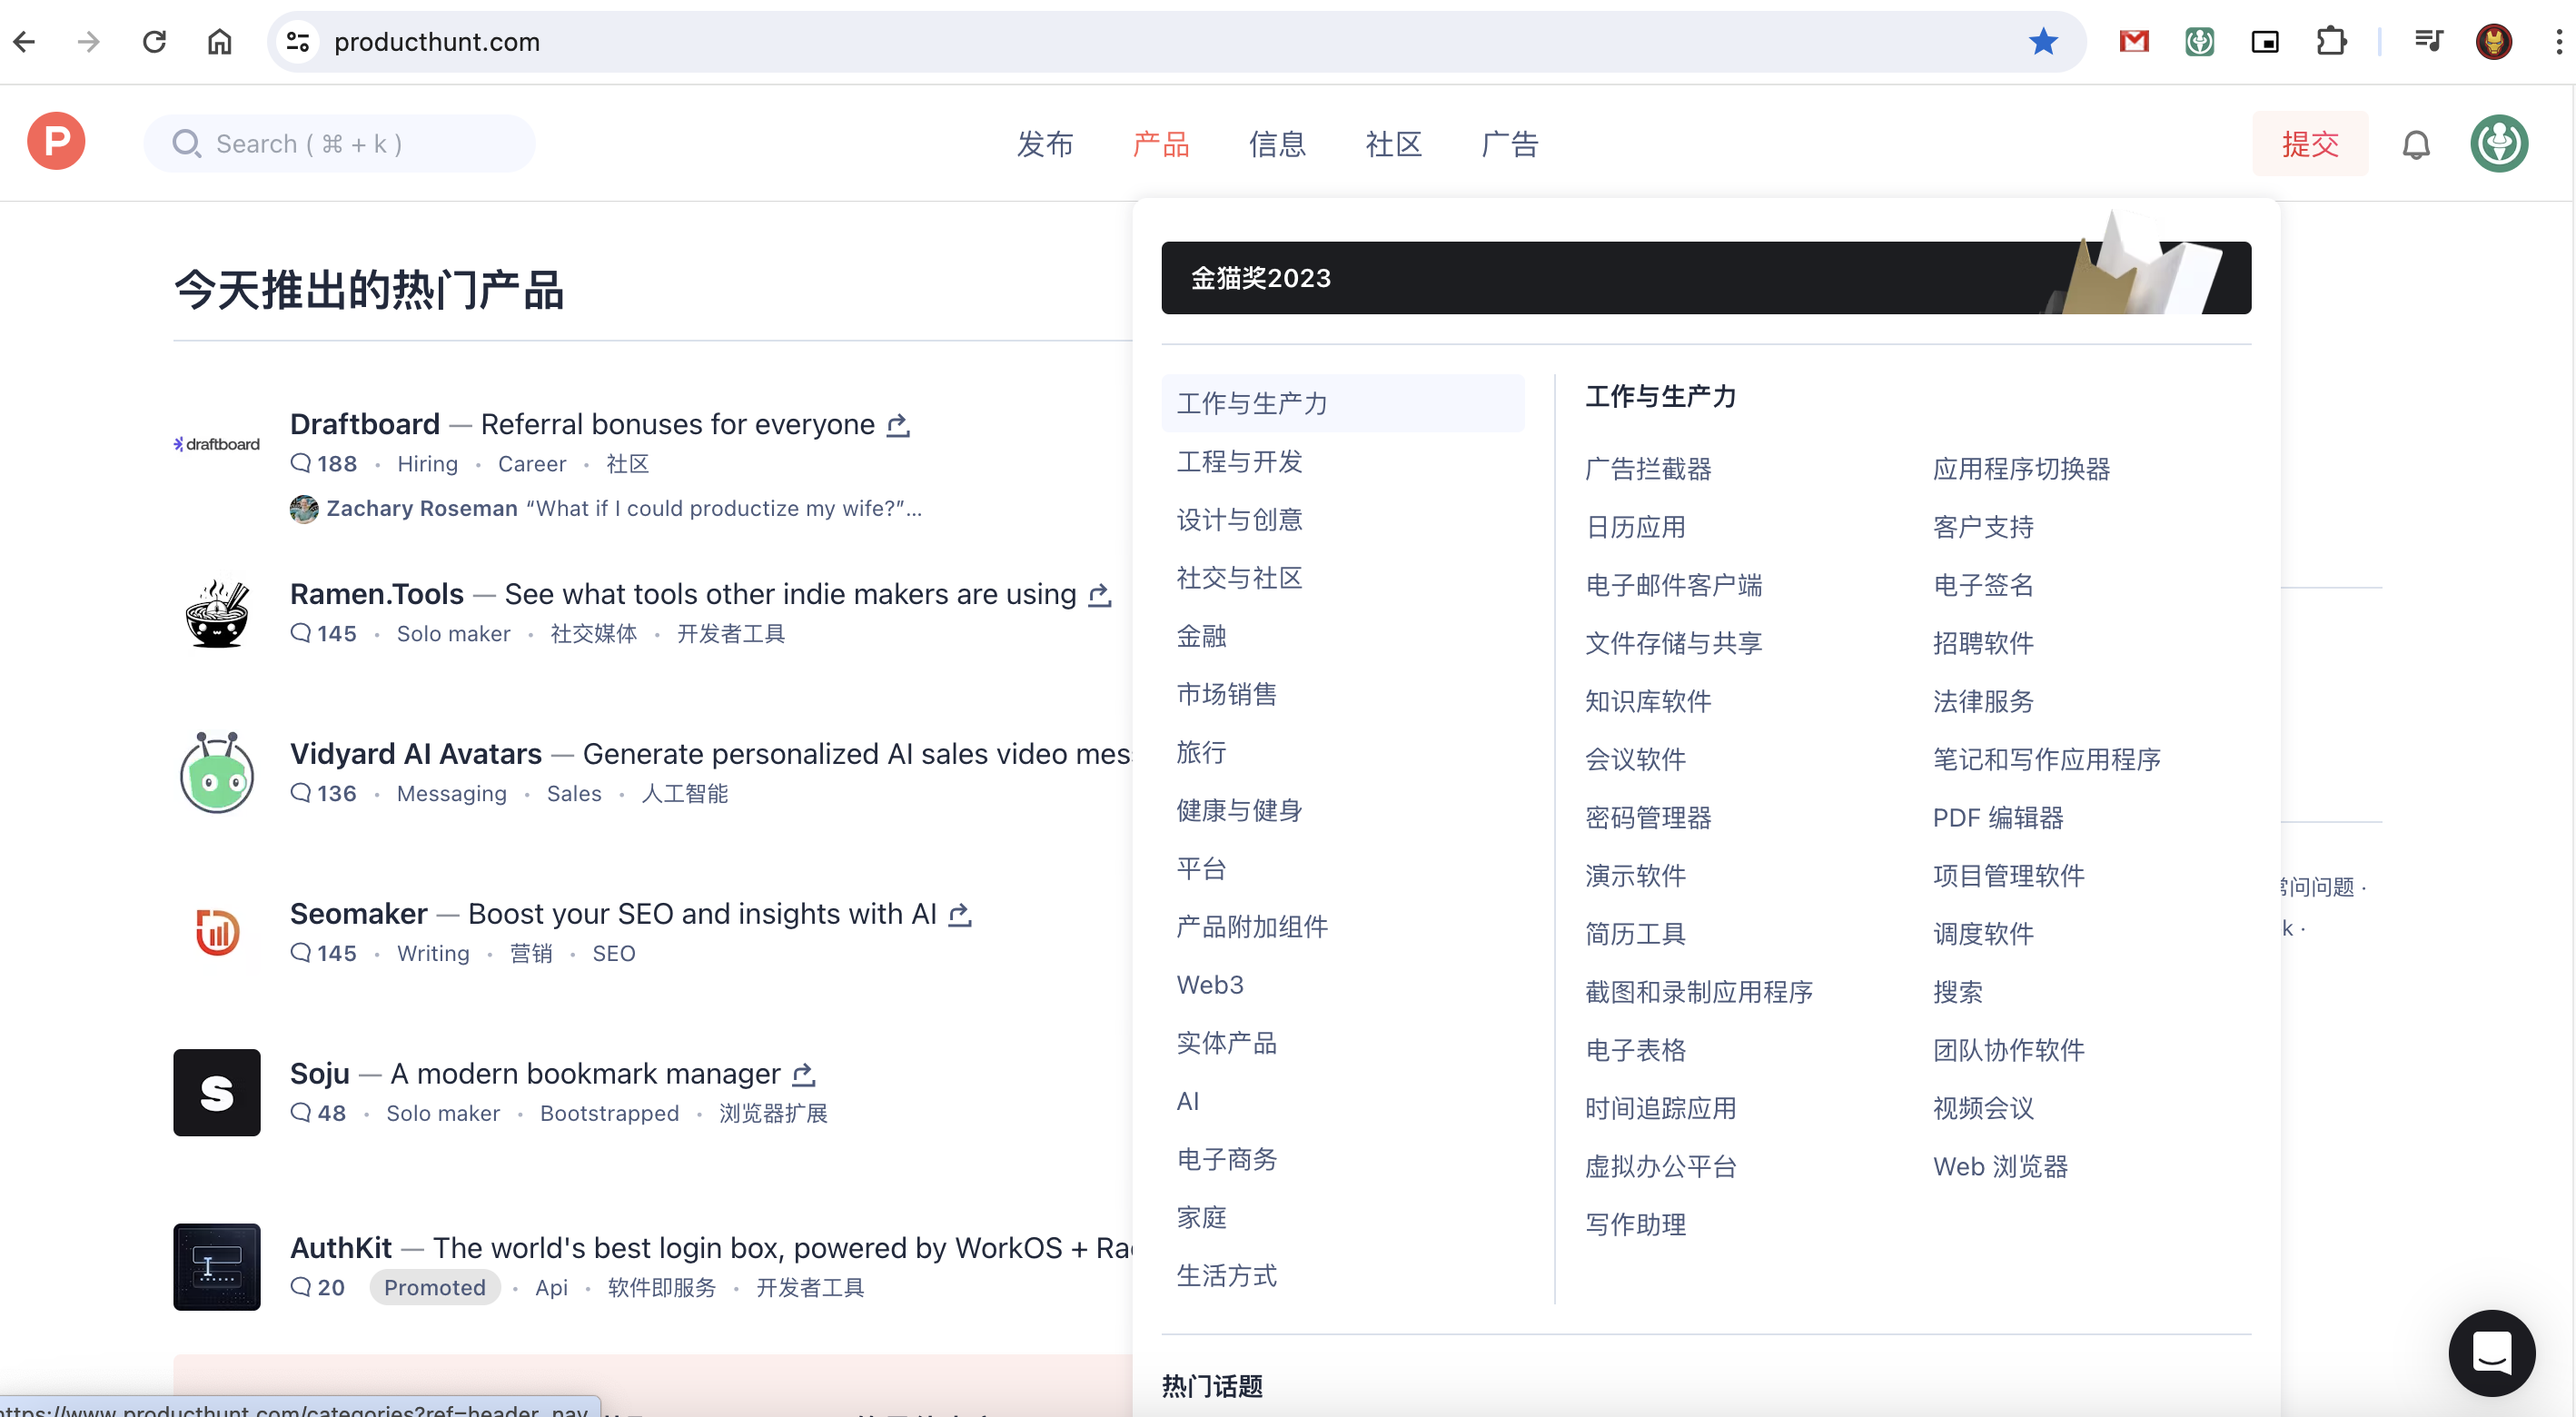Viewport: 2576px width, 1417px height.
Task: Click the AuthKit logo thumbnail
Action: [216, 1266]
